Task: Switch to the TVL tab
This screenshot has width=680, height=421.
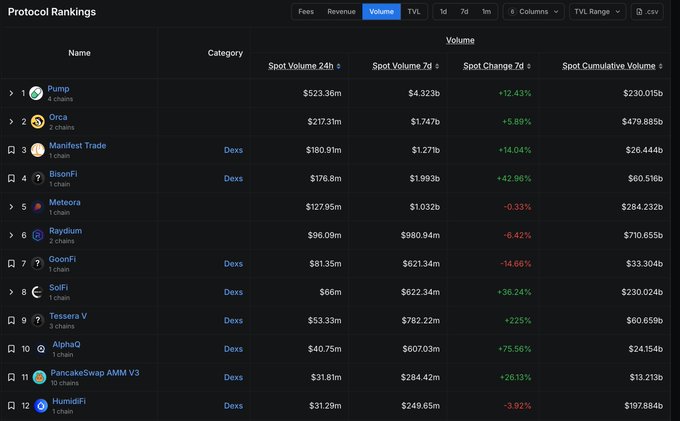Action: pyautogui.click(x=414, y=12)
